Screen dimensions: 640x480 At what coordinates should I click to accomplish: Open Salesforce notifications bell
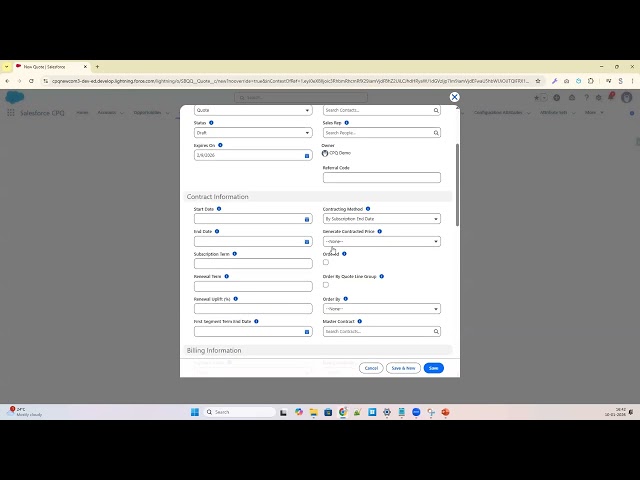[x=611, y=97]
